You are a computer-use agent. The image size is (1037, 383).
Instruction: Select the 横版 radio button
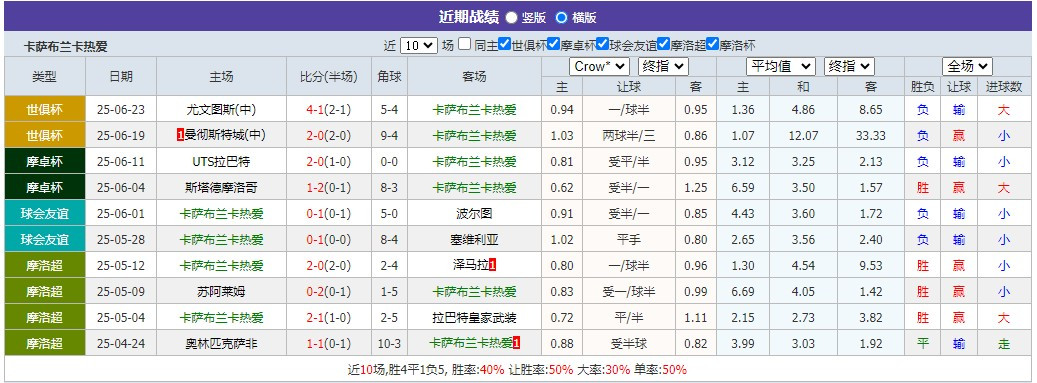561,18
